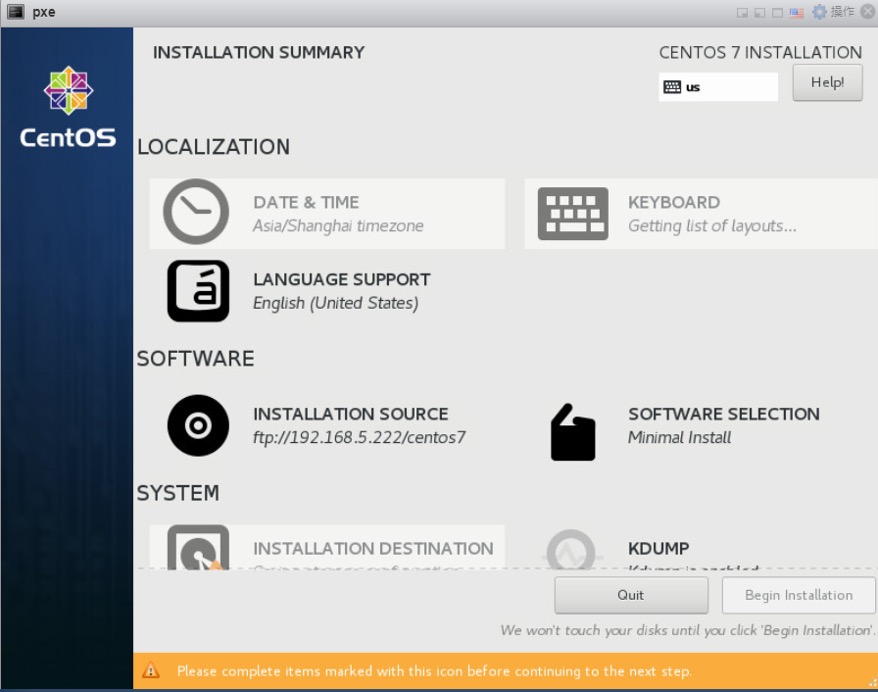Open the Asia/Shanghai timezone setting

(x=338, y=226)
